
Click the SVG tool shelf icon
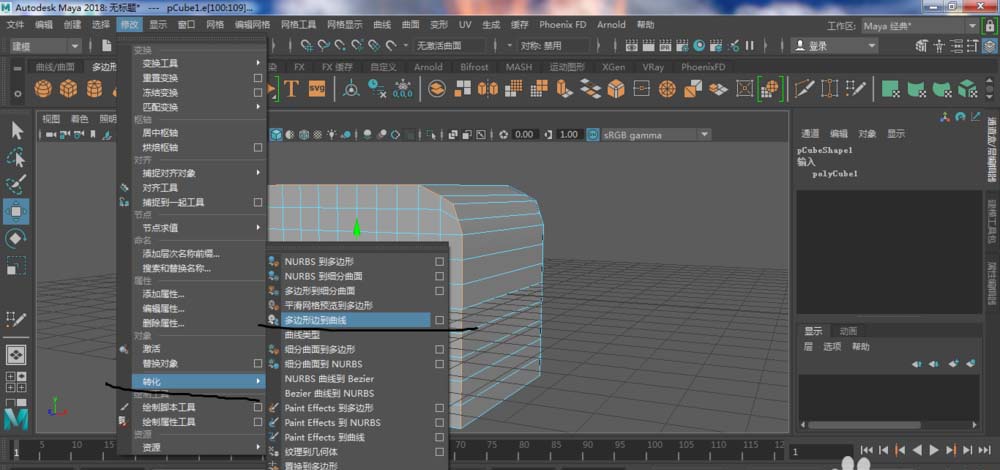tap(318, 89)
